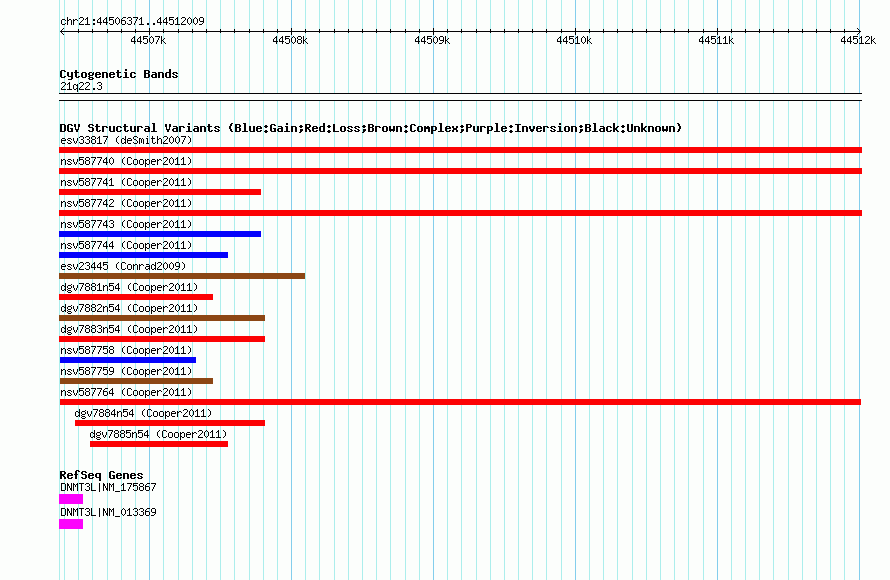Viewport: 890px width, 580px height.
Task: Click the brown complex bar for esv23445
Action: click(x=182, y=276)
